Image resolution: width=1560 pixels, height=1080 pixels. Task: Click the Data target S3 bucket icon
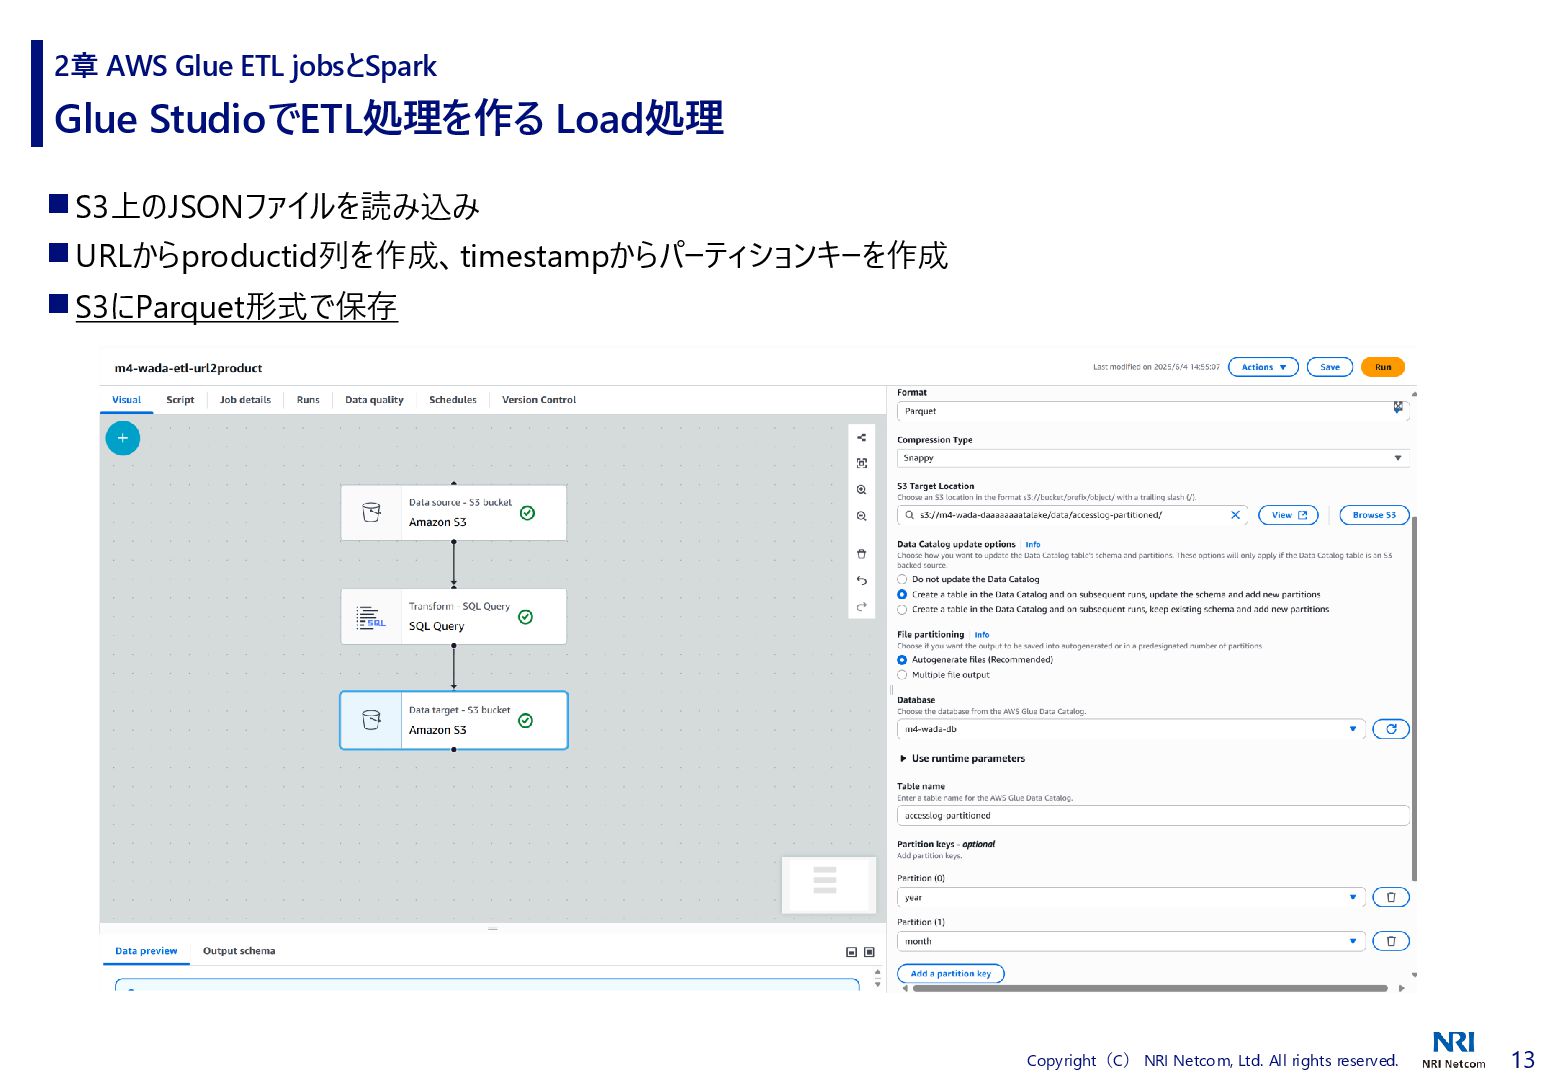[x=371, y=720]
